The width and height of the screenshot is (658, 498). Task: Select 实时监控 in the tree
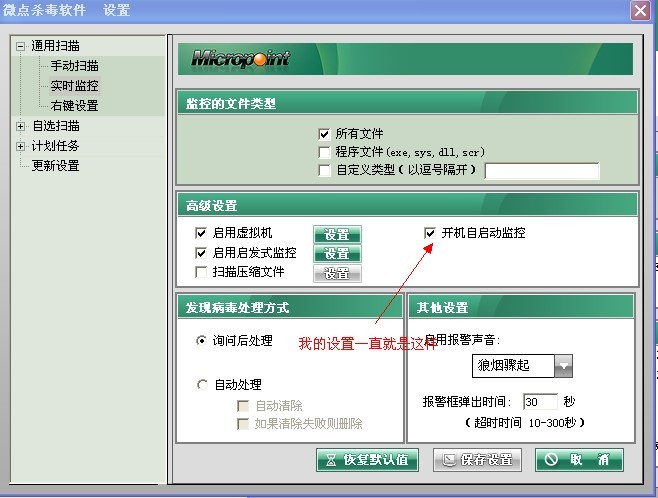point(74,86)
